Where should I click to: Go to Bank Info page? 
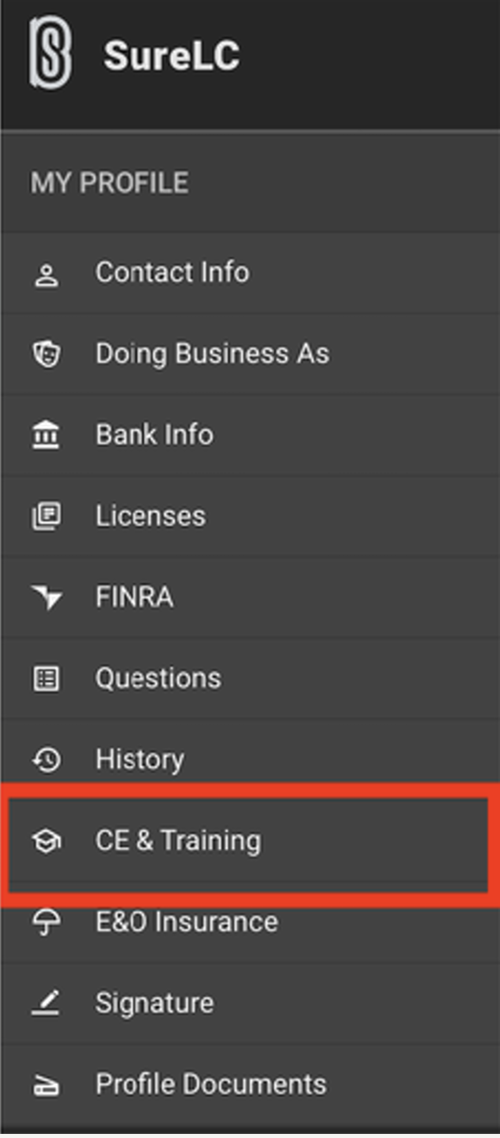coord(250,435)
